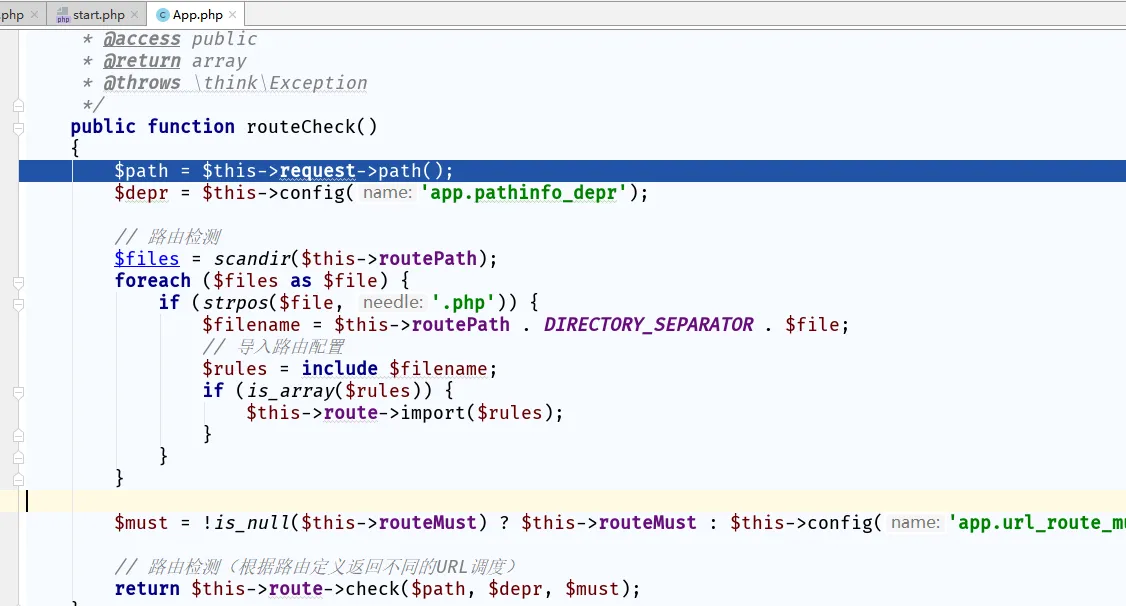This screenshot has width=1126, height=606.
Task: Click the @throws doc tag
Action: point(142,83)
